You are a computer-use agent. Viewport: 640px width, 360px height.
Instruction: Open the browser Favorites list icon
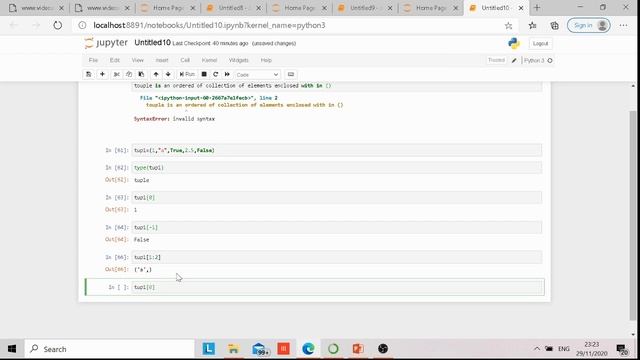point(532,26)
